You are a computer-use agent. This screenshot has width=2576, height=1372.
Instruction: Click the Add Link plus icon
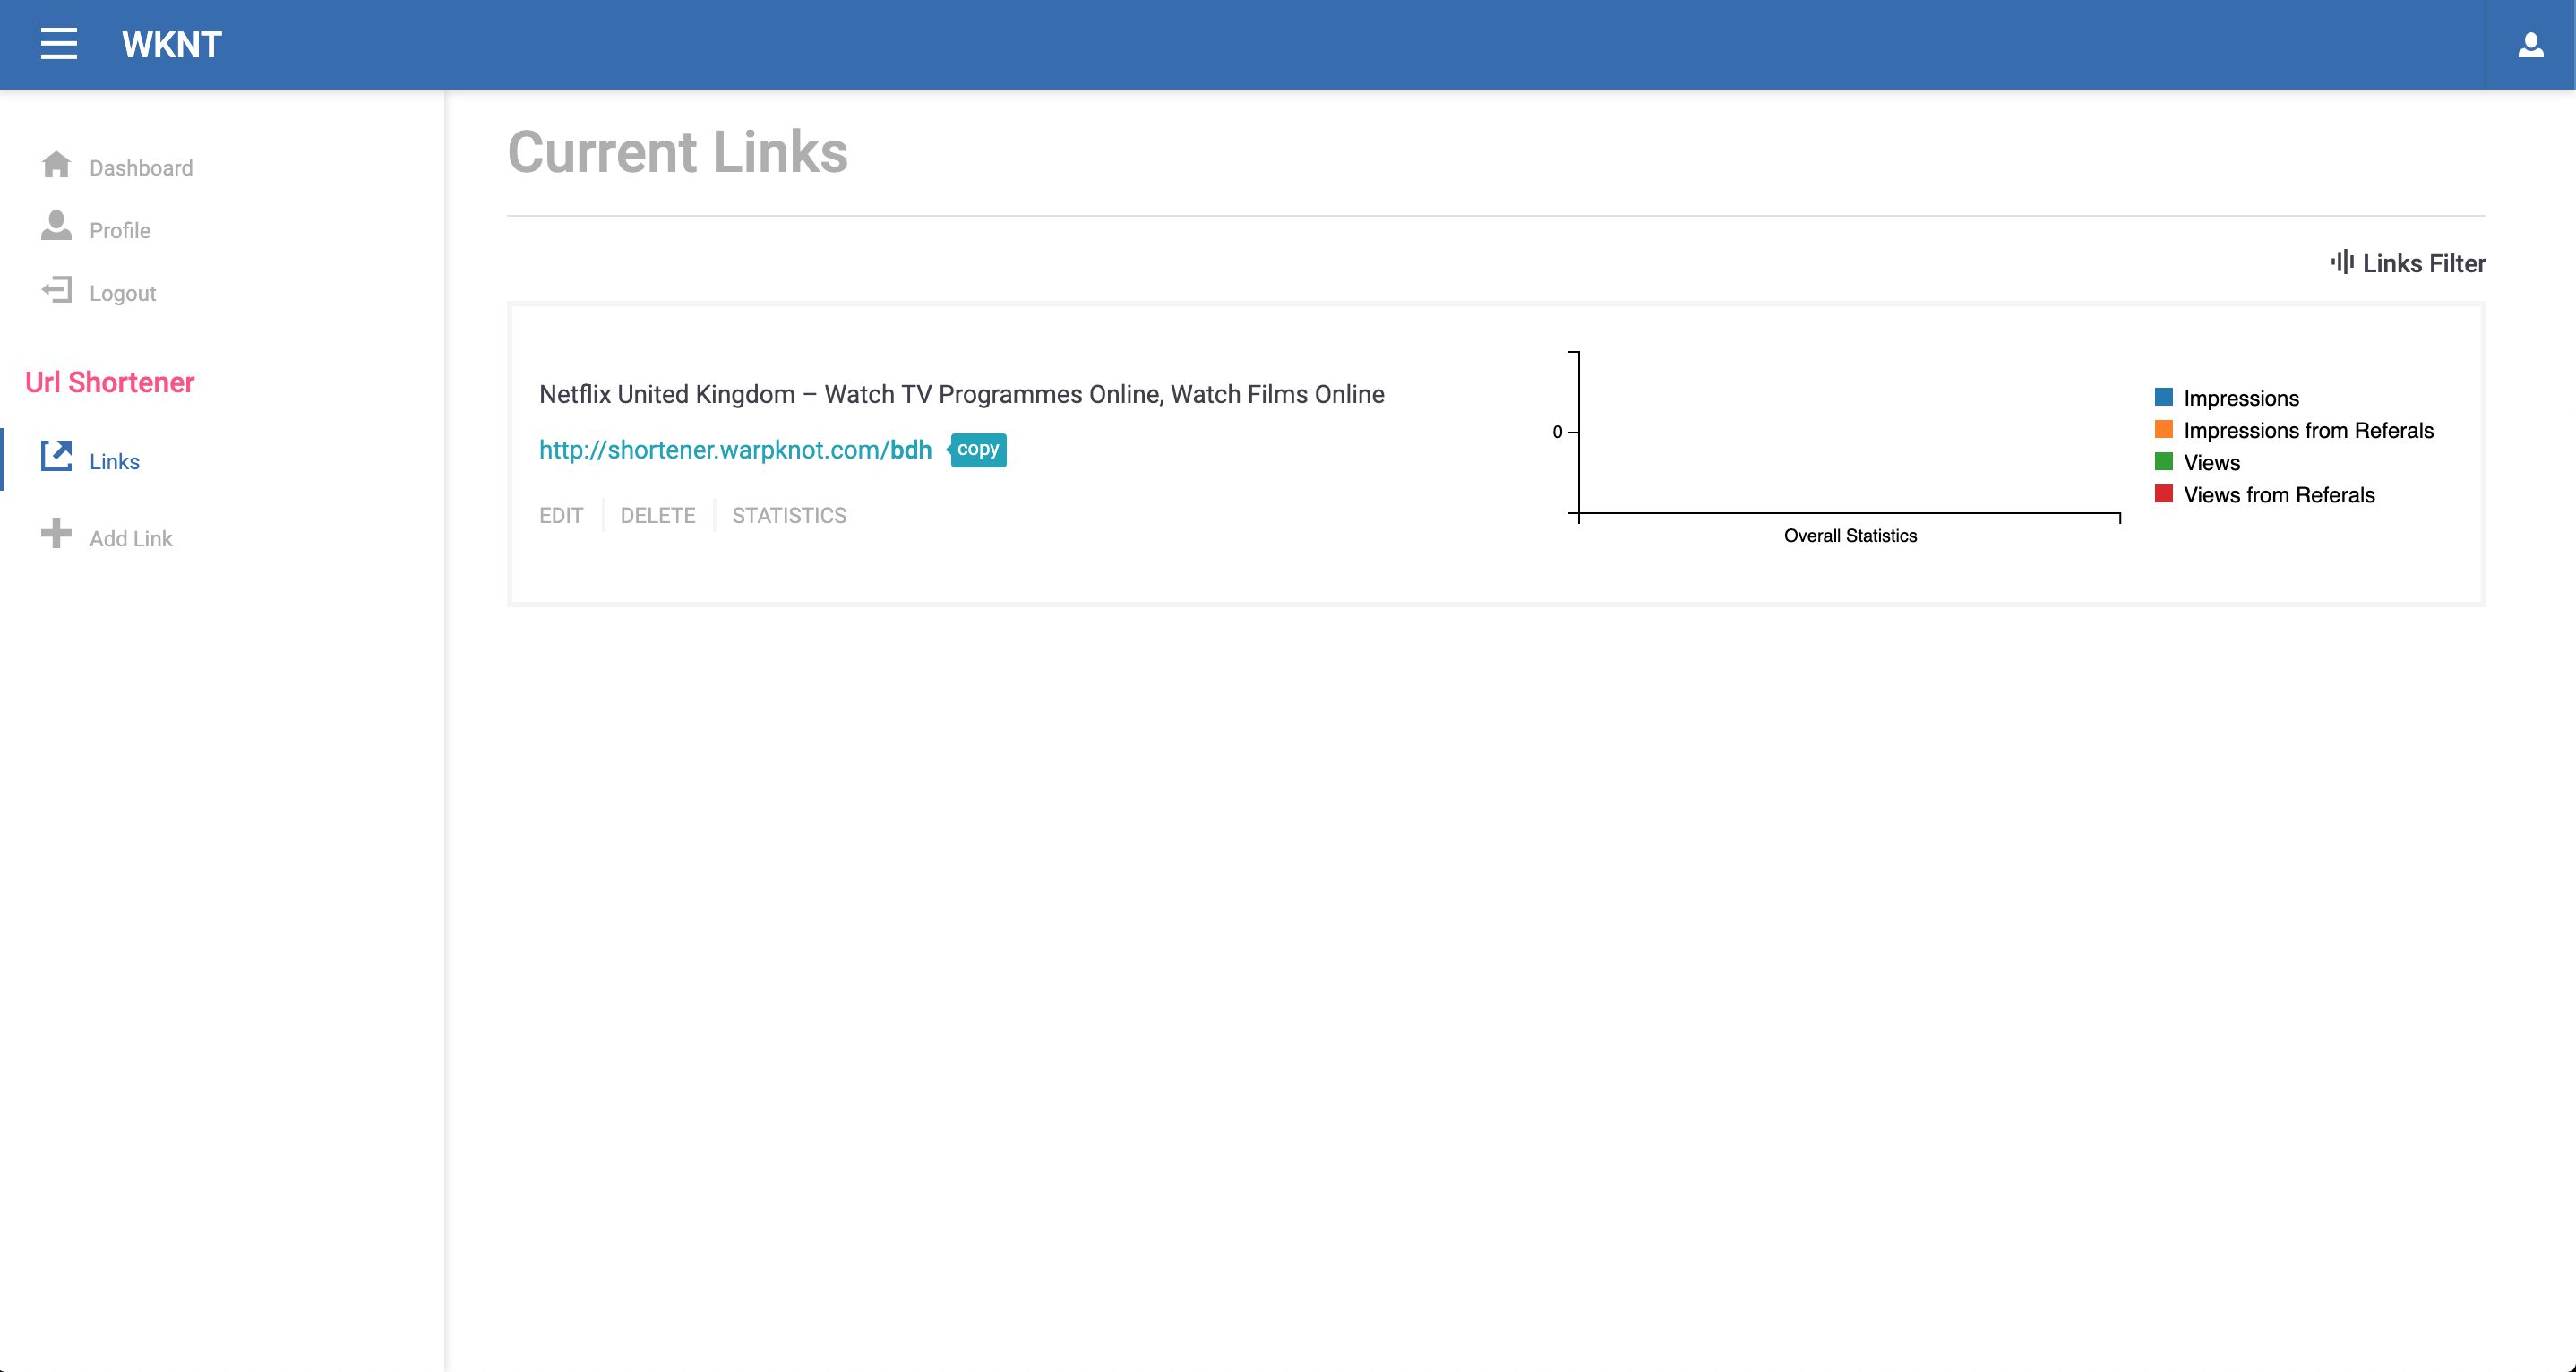pos(56,533)
